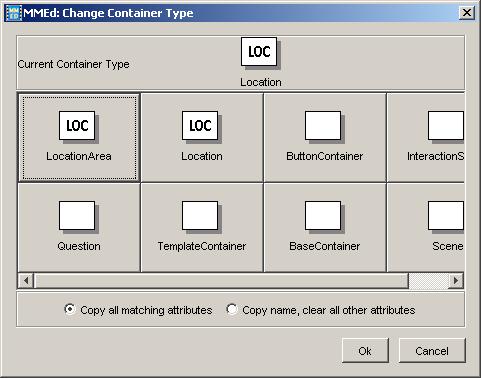Screen dimensions: 481x378
Task: Click the 'Current Container Type' label
Action: click(74, 64)
